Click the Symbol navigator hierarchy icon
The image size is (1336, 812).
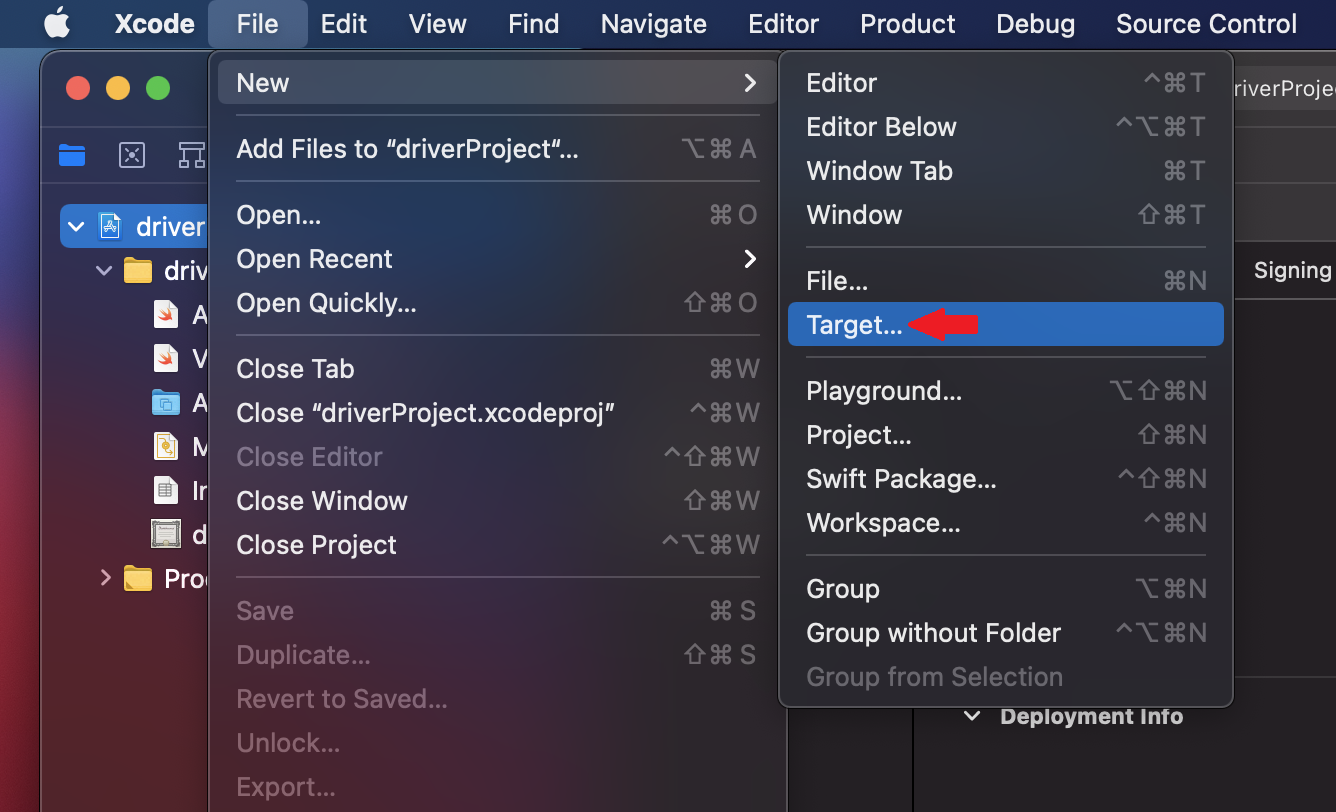pos(191,154)
